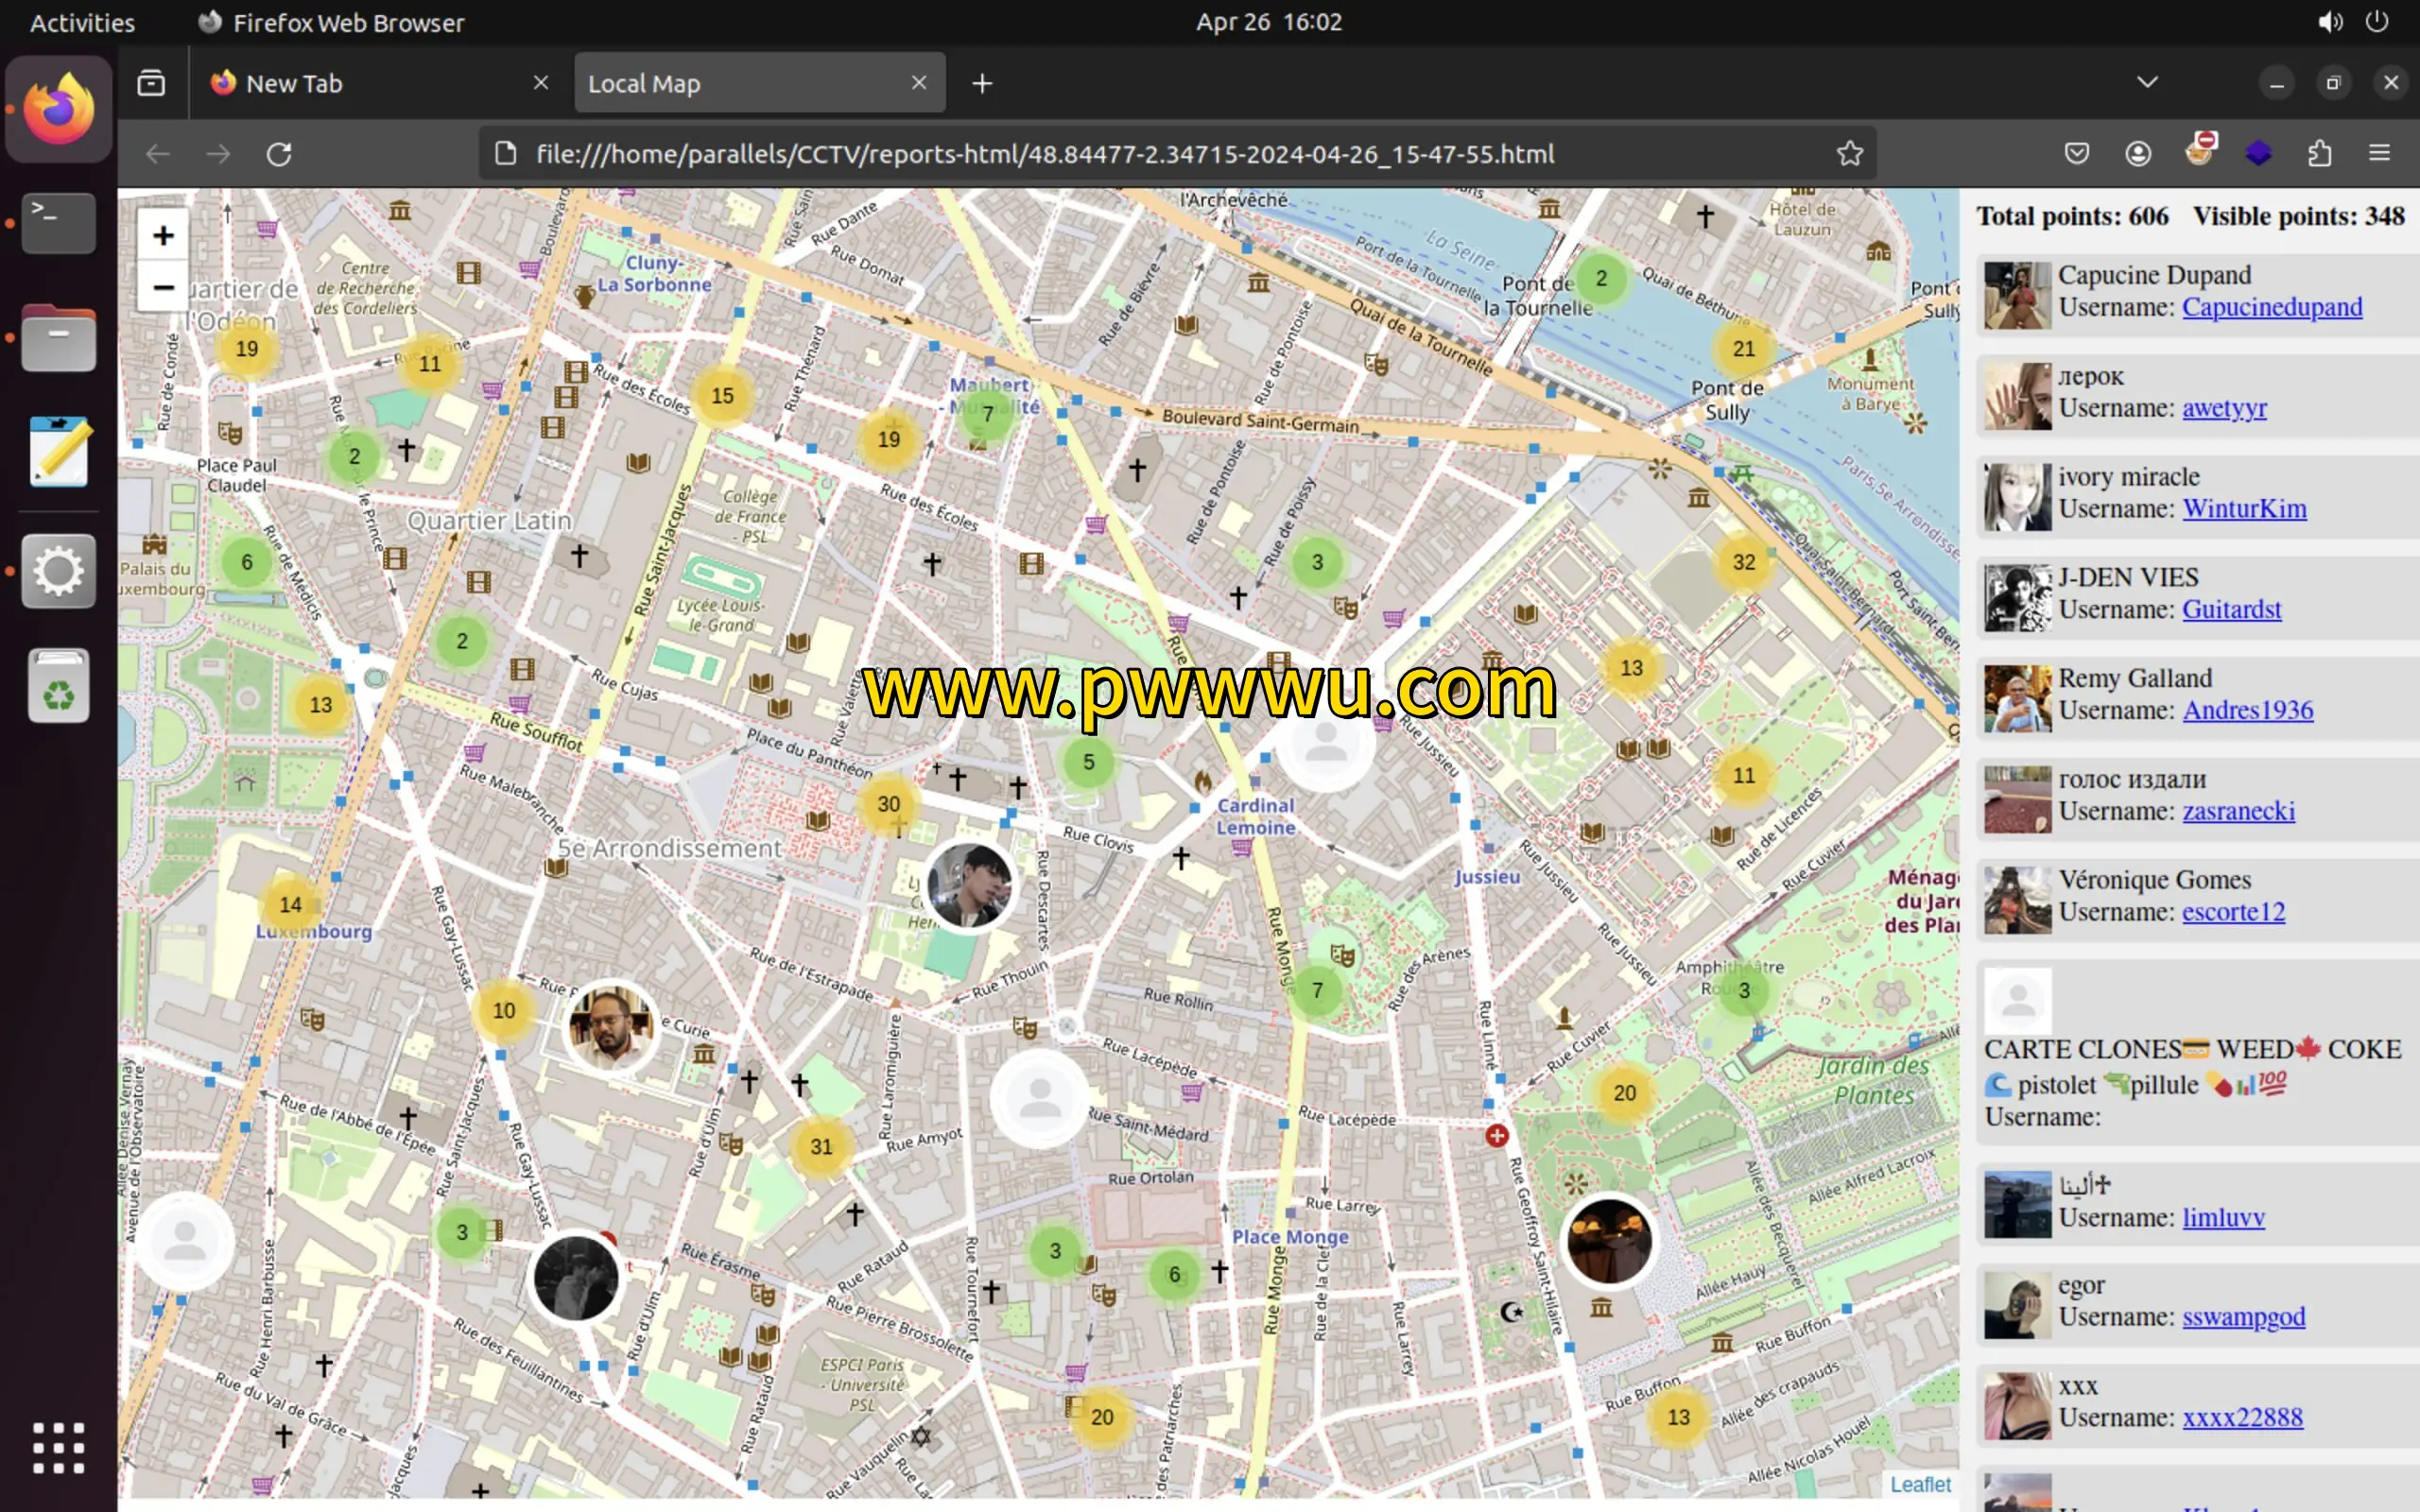
Task: Open the Leaflet attribution link
Action: (1920, 1484)
